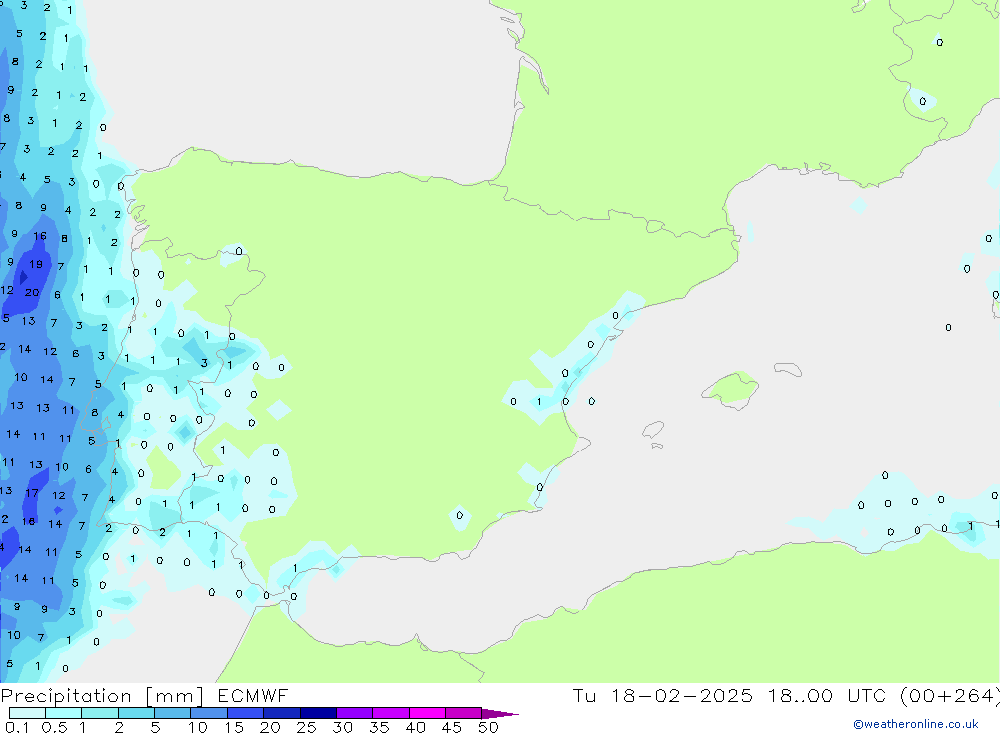Click the date '18-02-2025' in the timestamp
The width and height of the screenshot is (1000, 733).
[x=681, y=695]
